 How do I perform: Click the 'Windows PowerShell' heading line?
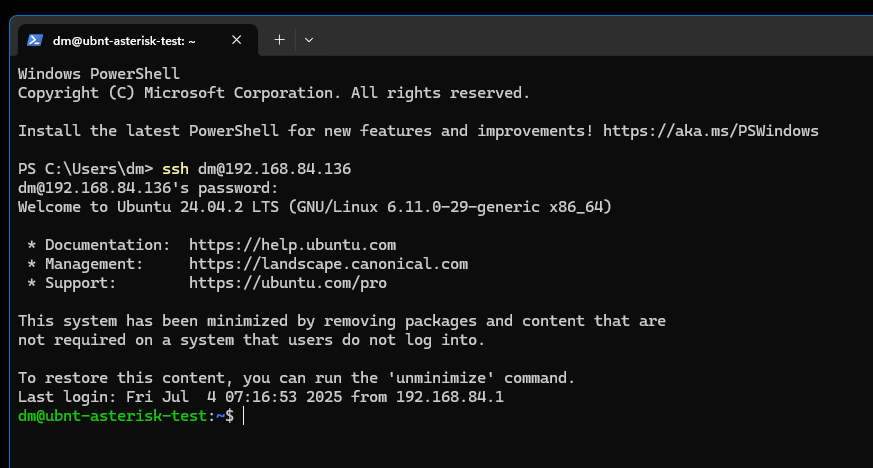point(99,74)
